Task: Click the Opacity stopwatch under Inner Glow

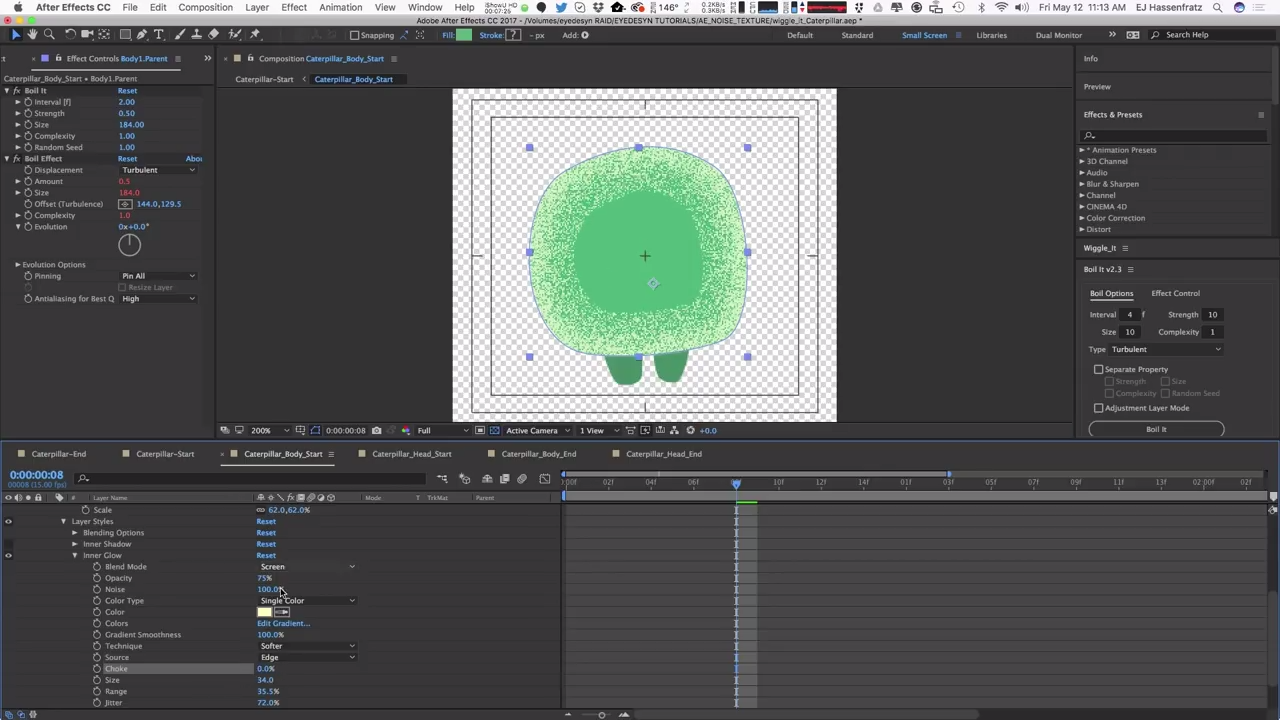Action: tap(97, 578)
